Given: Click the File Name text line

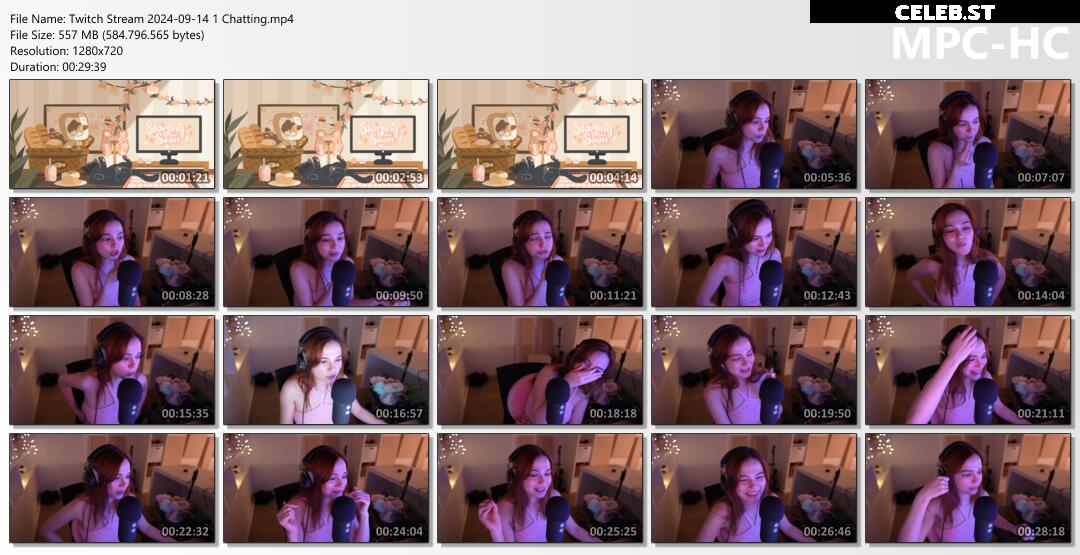Looking at the screenshot, I should (152, 19).
